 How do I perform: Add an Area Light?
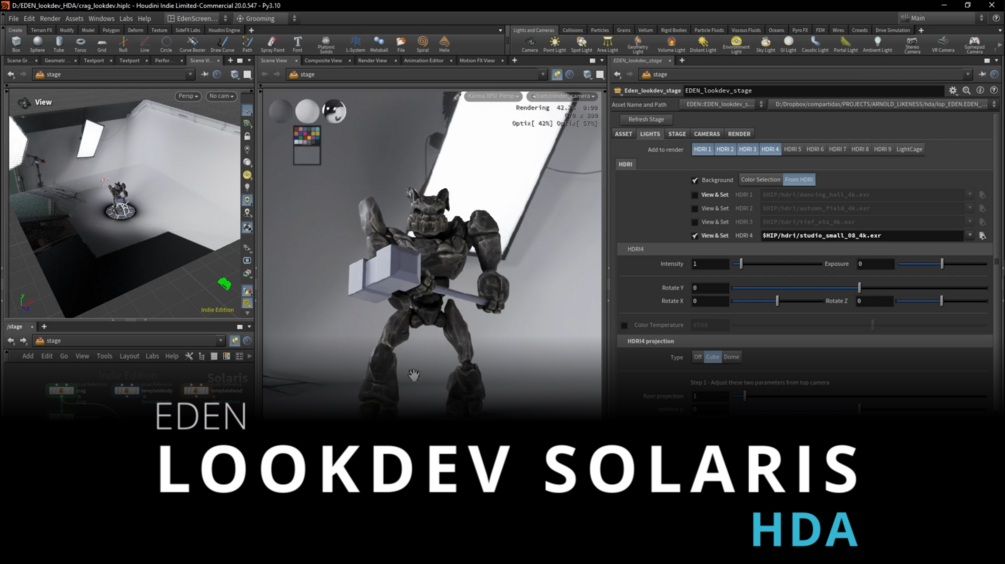click(x=607, y=44)
